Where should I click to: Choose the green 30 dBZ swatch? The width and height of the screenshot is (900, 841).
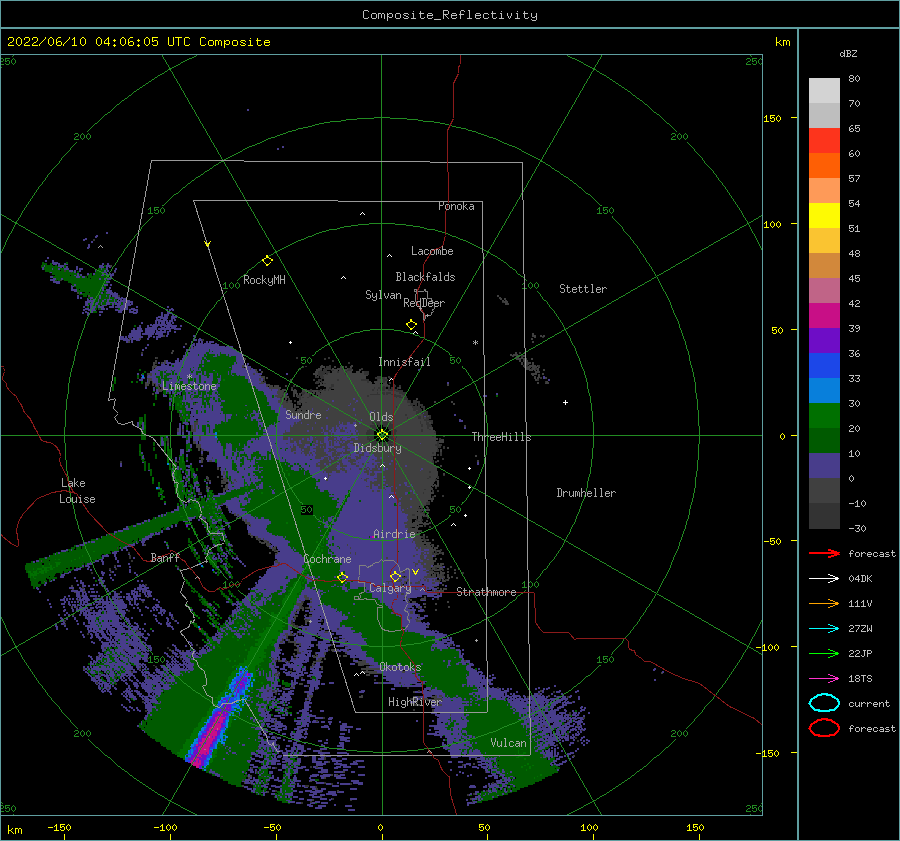click(824, 416)
